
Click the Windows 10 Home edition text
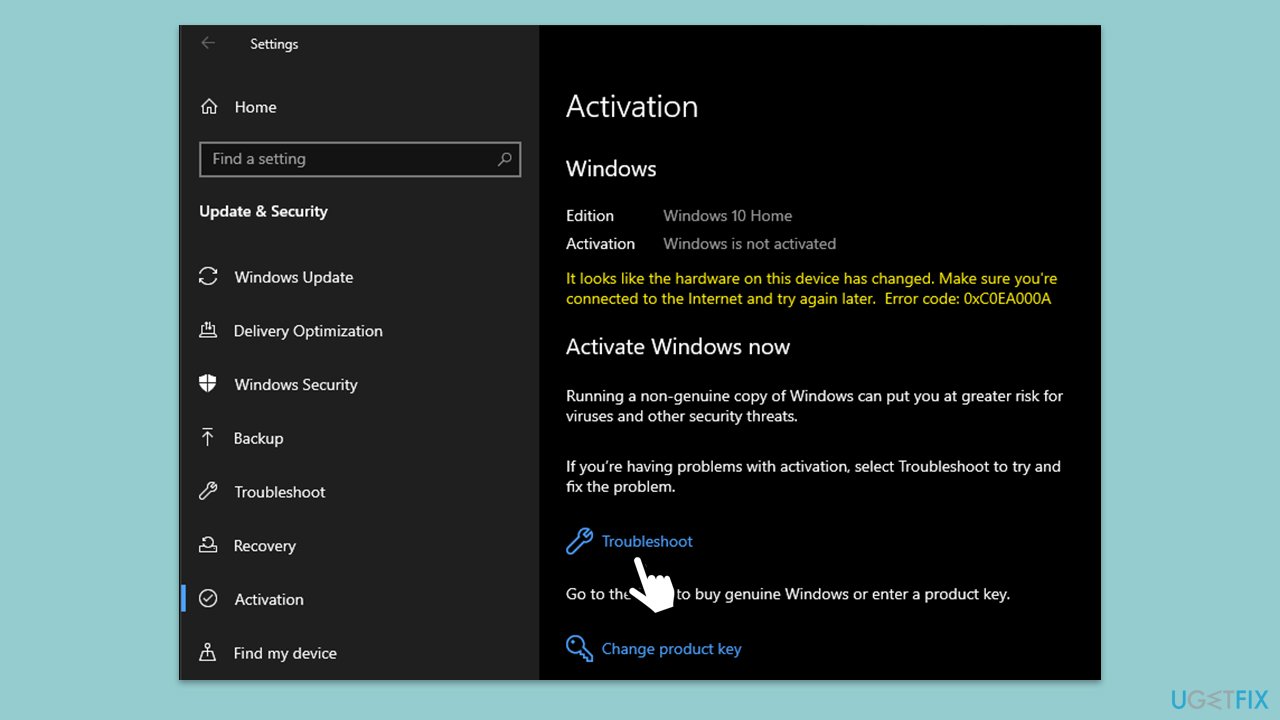[728, 216]
